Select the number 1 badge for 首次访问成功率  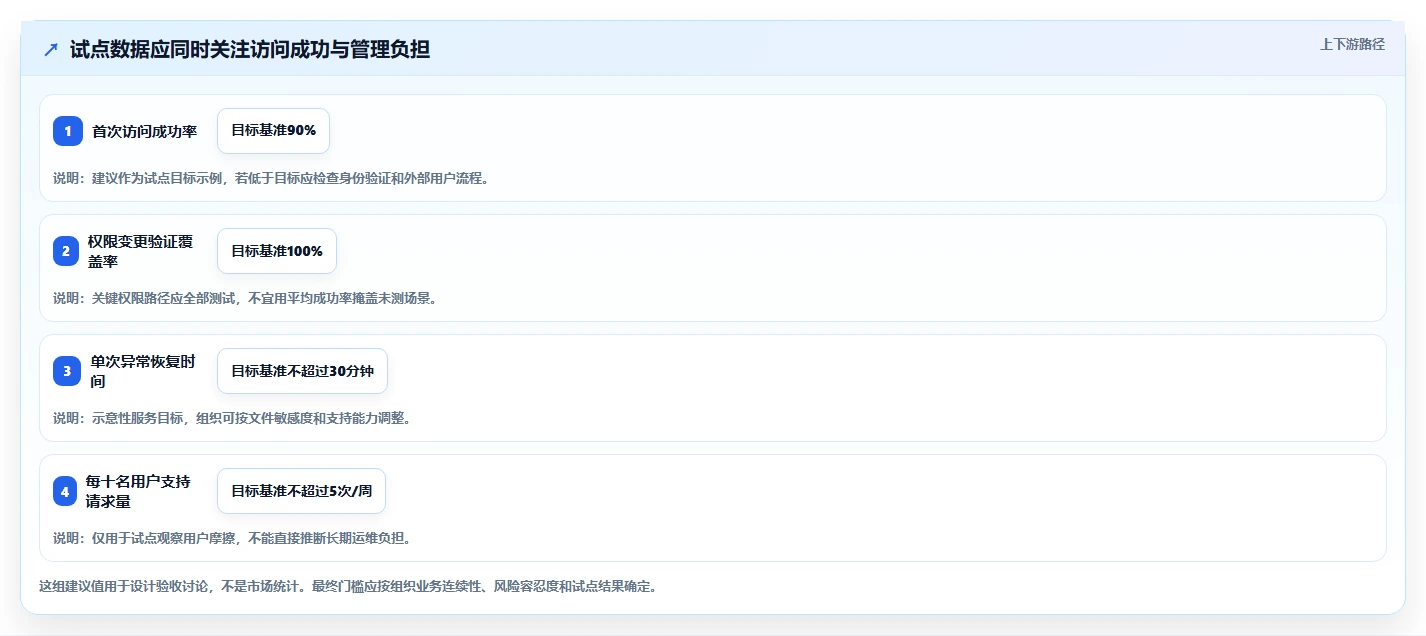pyautogui.click(x=68, y=131)
